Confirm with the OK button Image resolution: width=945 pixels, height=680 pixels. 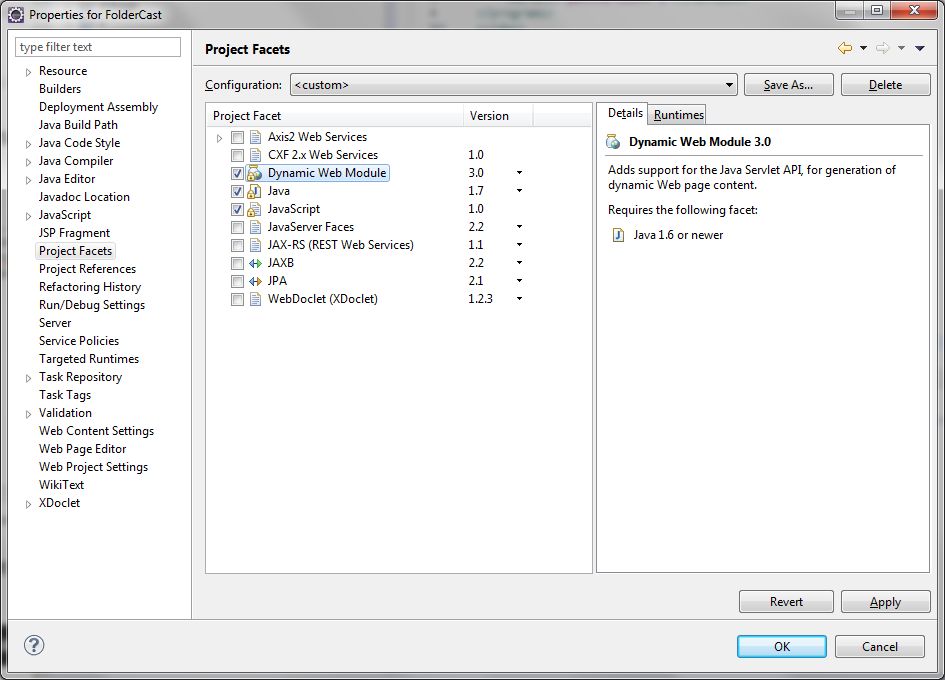pos(782,646)
